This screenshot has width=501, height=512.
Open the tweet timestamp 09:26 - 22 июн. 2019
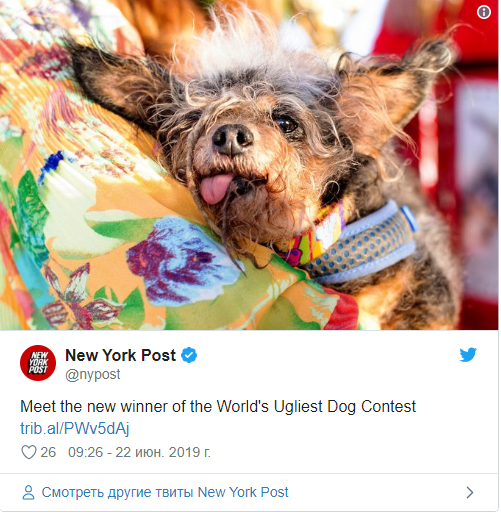139,452
